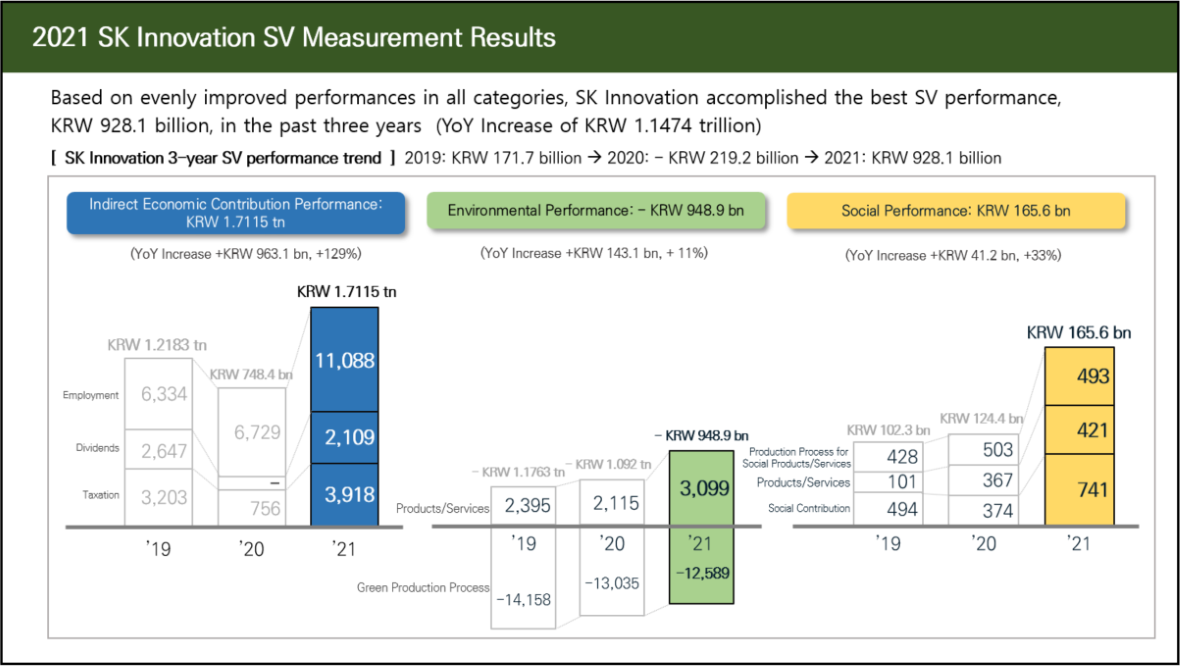Click the yellow 493 bar segment
1180x666 pixels.
coord(1080,376)
